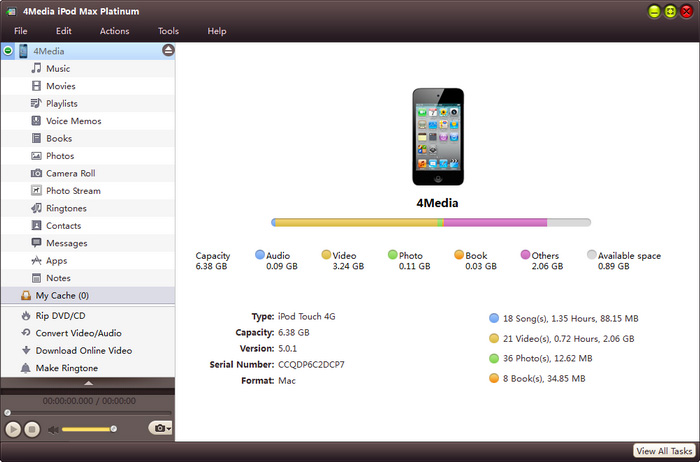The image size is (700, 462).
Task: Click the Format Mac value
Action: coord(287,380)
